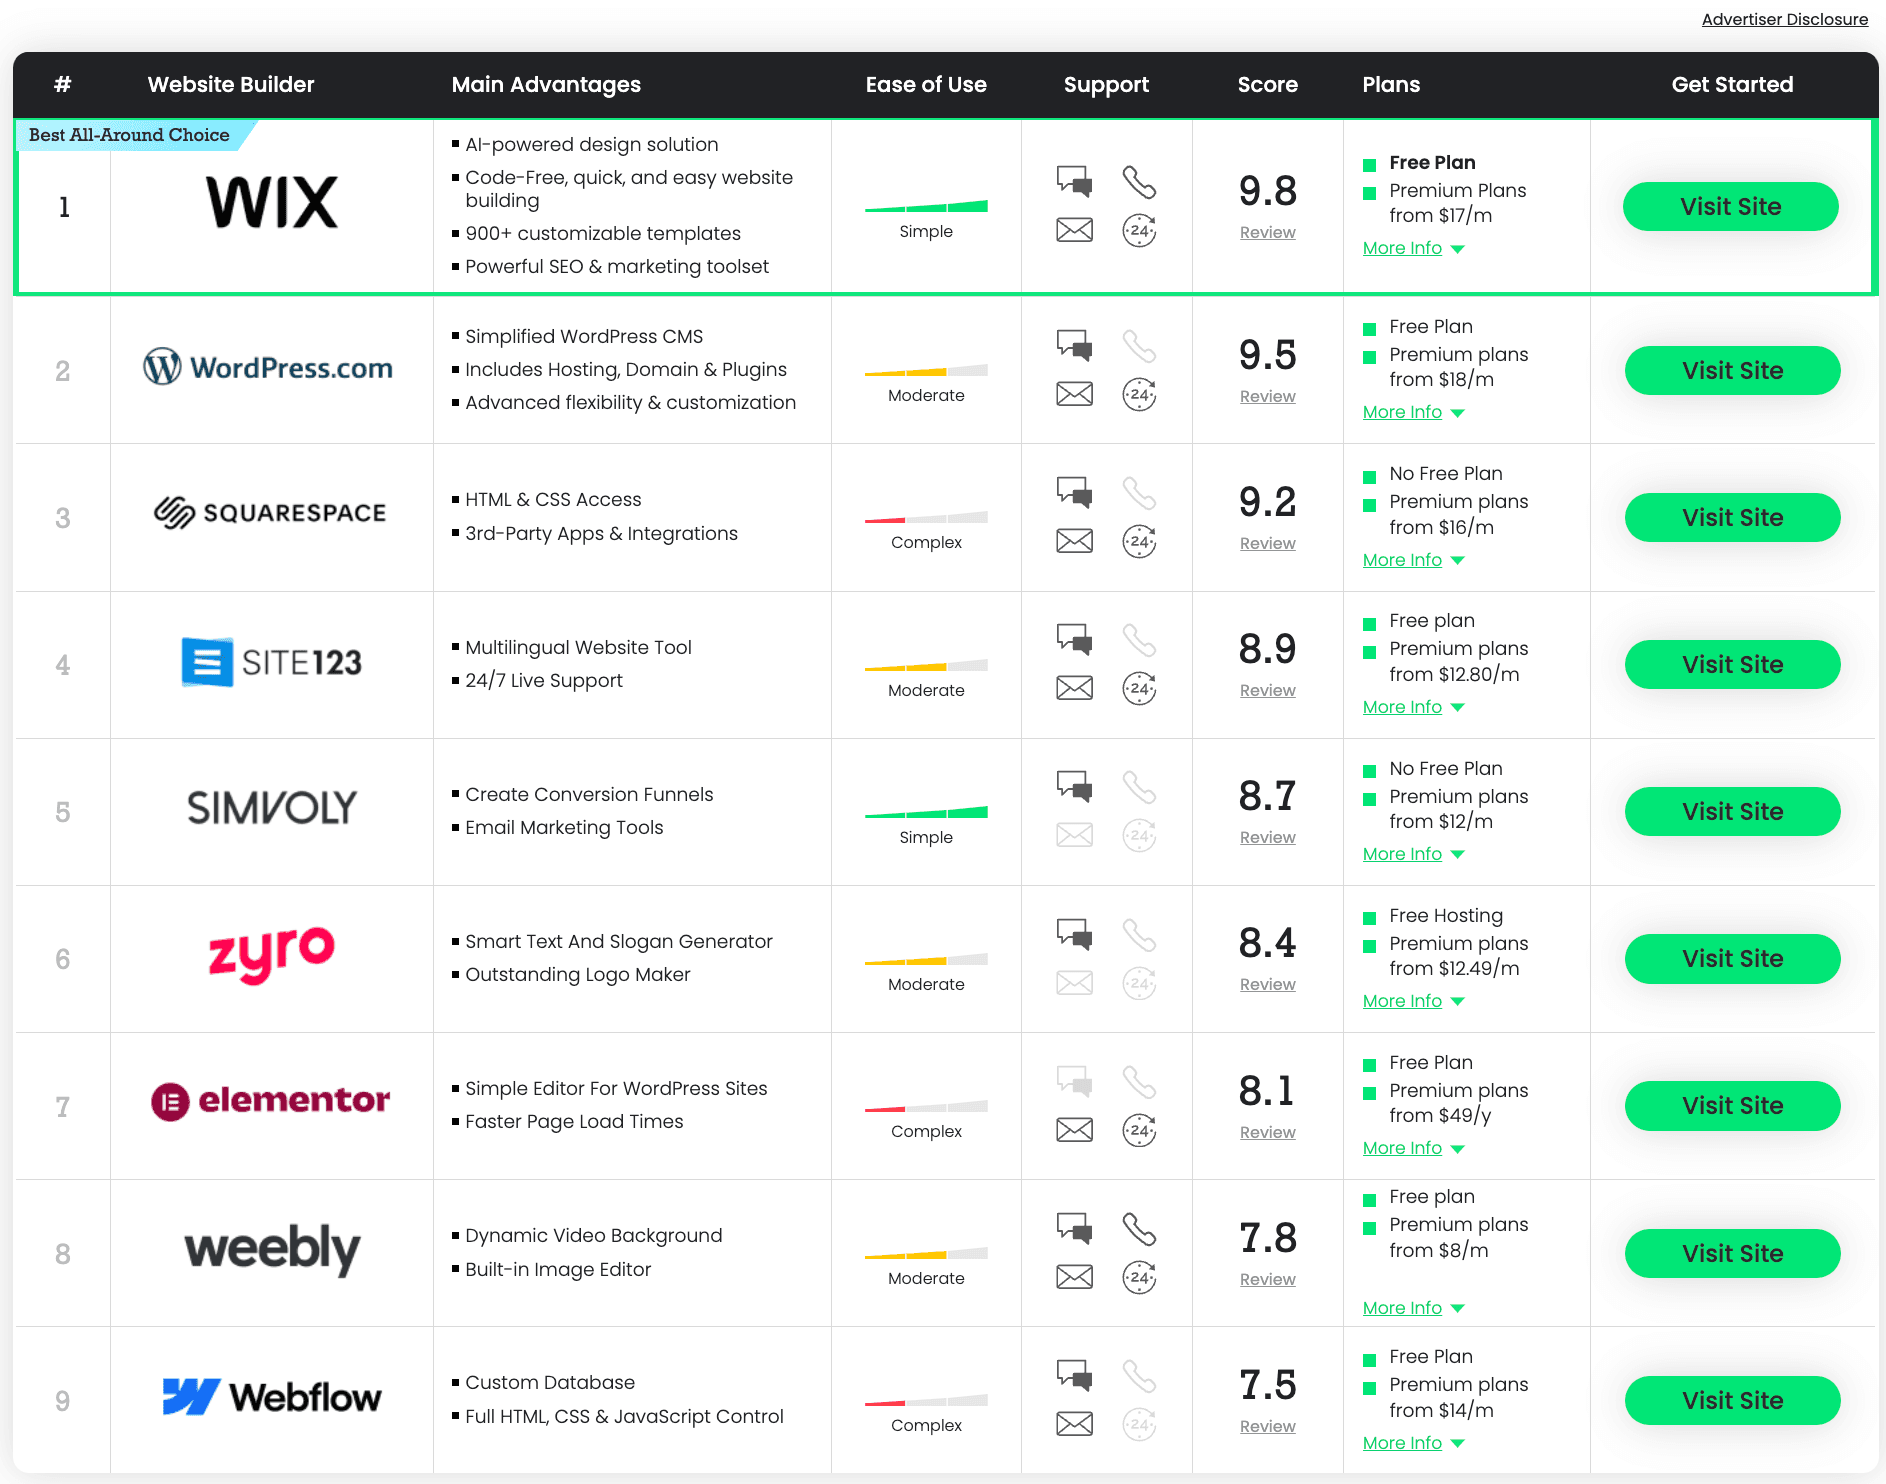Viewport: 1886px width, 1484px height.
Task: Visit the Zyro site
Action: pyautogui.click(x=1732, y=959)
